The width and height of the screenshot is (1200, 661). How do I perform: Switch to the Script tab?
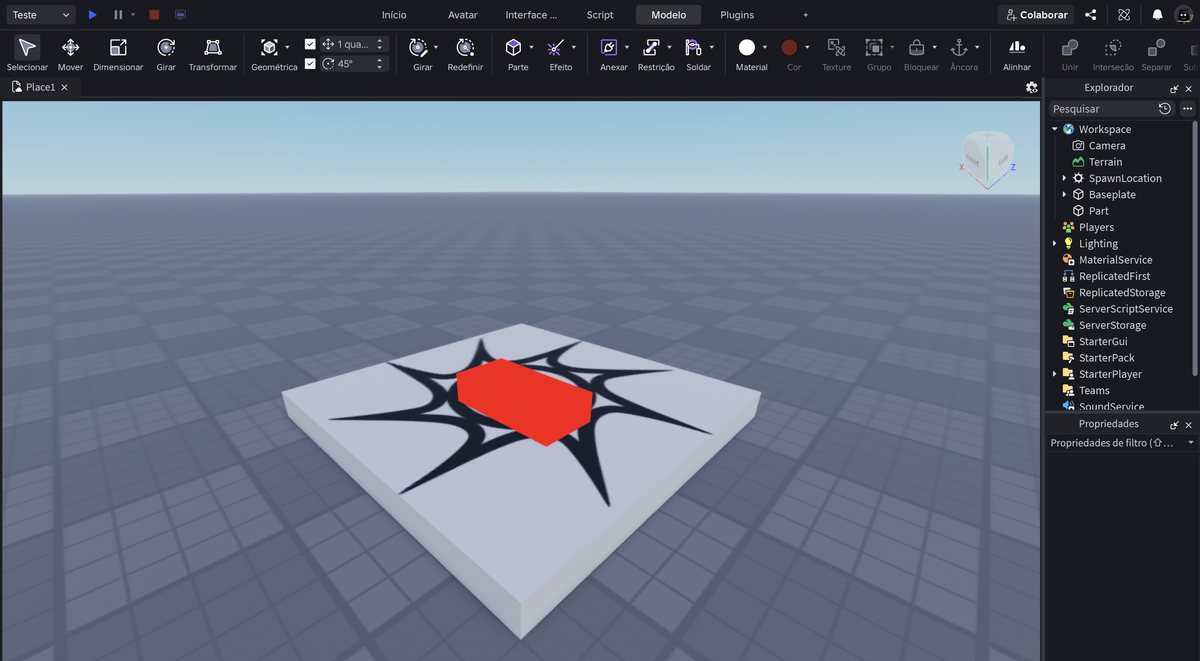click(600, 15)
